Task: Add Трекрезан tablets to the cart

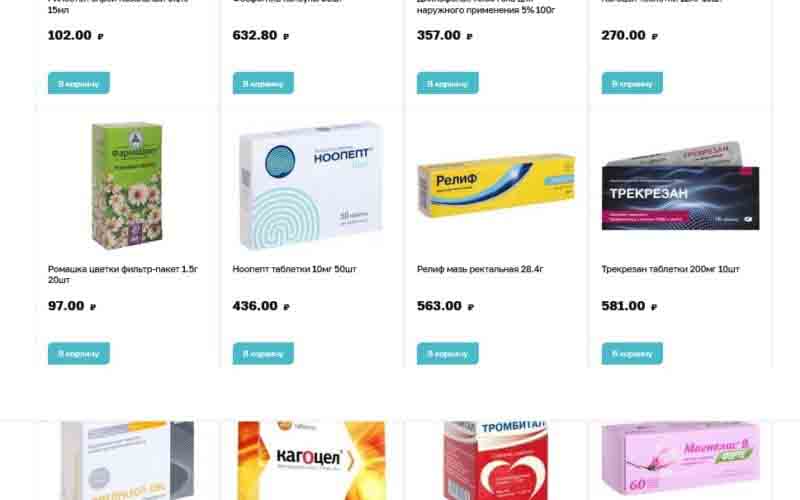Action: tap(632, 353)
